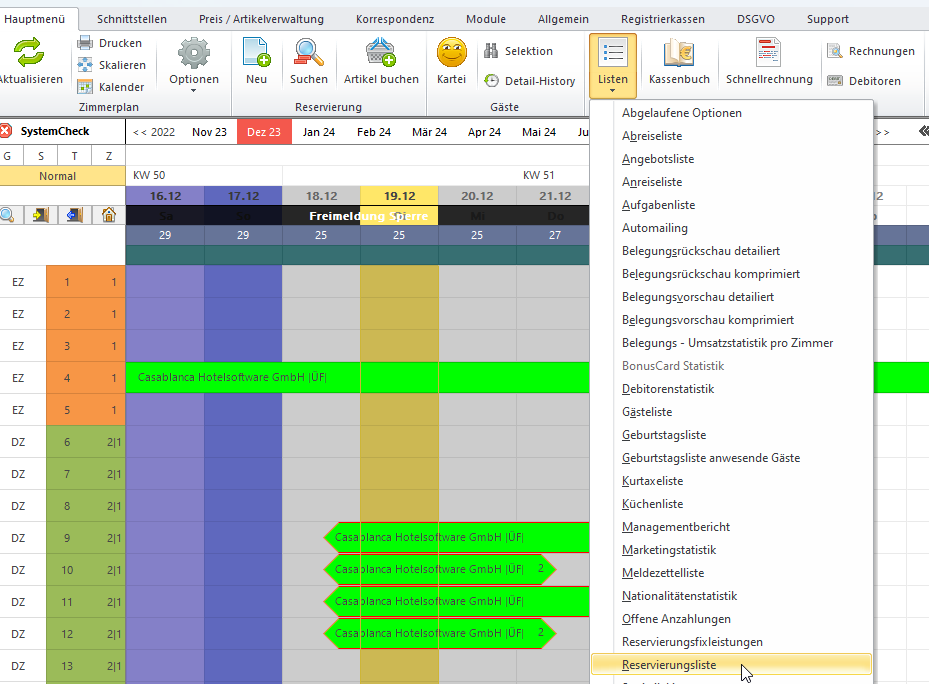The height and width of the screenshot is (684, 929).
Task: Open the Suchen reservation search
Action: pyautogui.click(x=309, y=53)
